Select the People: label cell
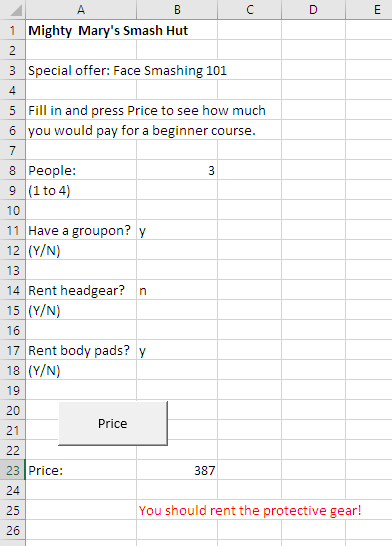This screenshot has height=546, width=392. (81, 170)
